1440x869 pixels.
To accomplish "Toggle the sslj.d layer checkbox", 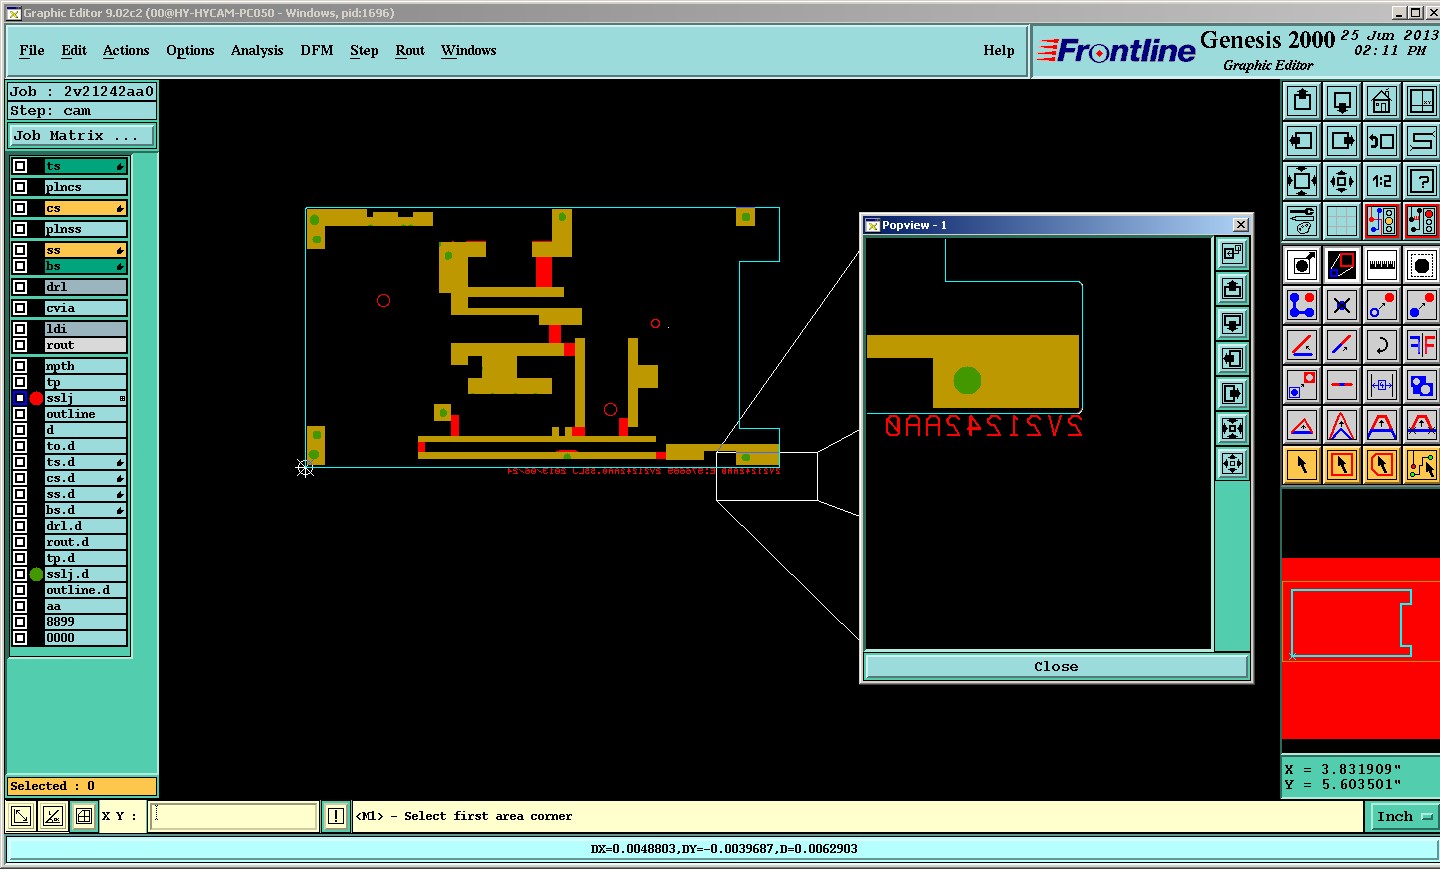I will point(20,574).
